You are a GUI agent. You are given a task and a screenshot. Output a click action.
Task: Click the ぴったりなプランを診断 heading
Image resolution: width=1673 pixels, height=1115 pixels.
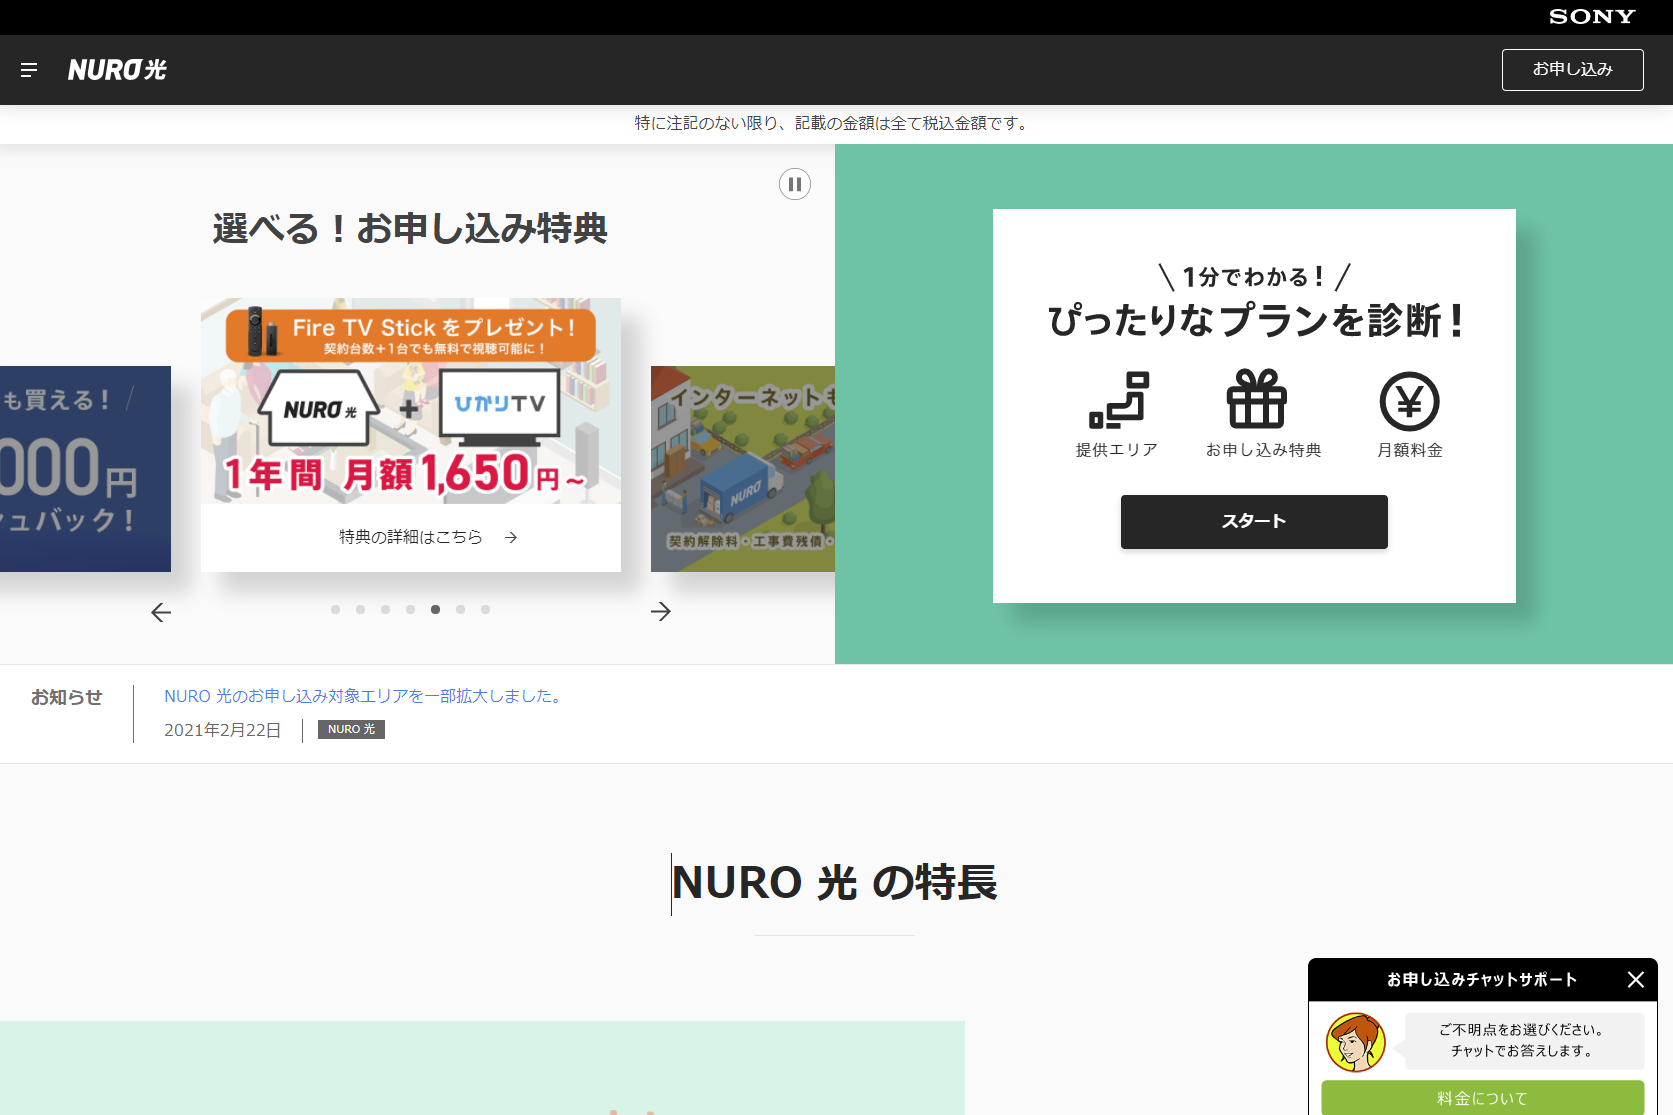click(1254, 320)
